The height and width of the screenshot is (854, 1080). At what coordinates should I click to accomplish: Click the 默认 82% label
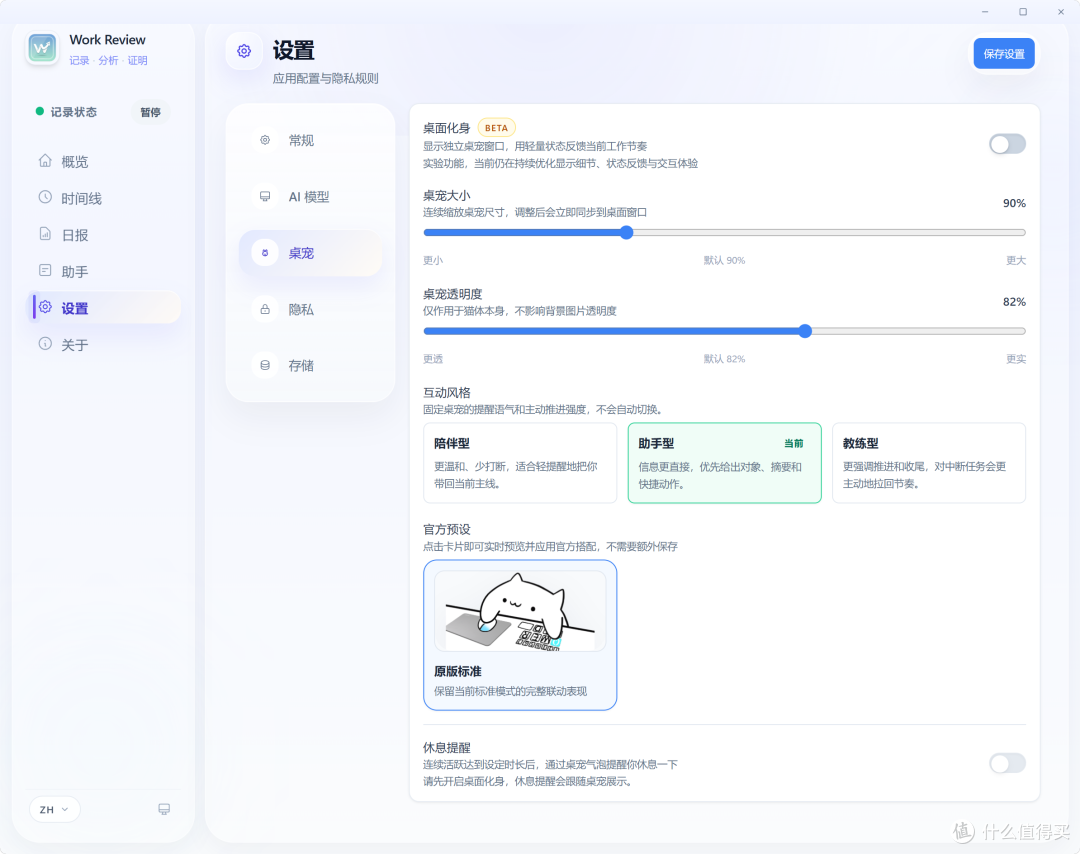(724, 359)
